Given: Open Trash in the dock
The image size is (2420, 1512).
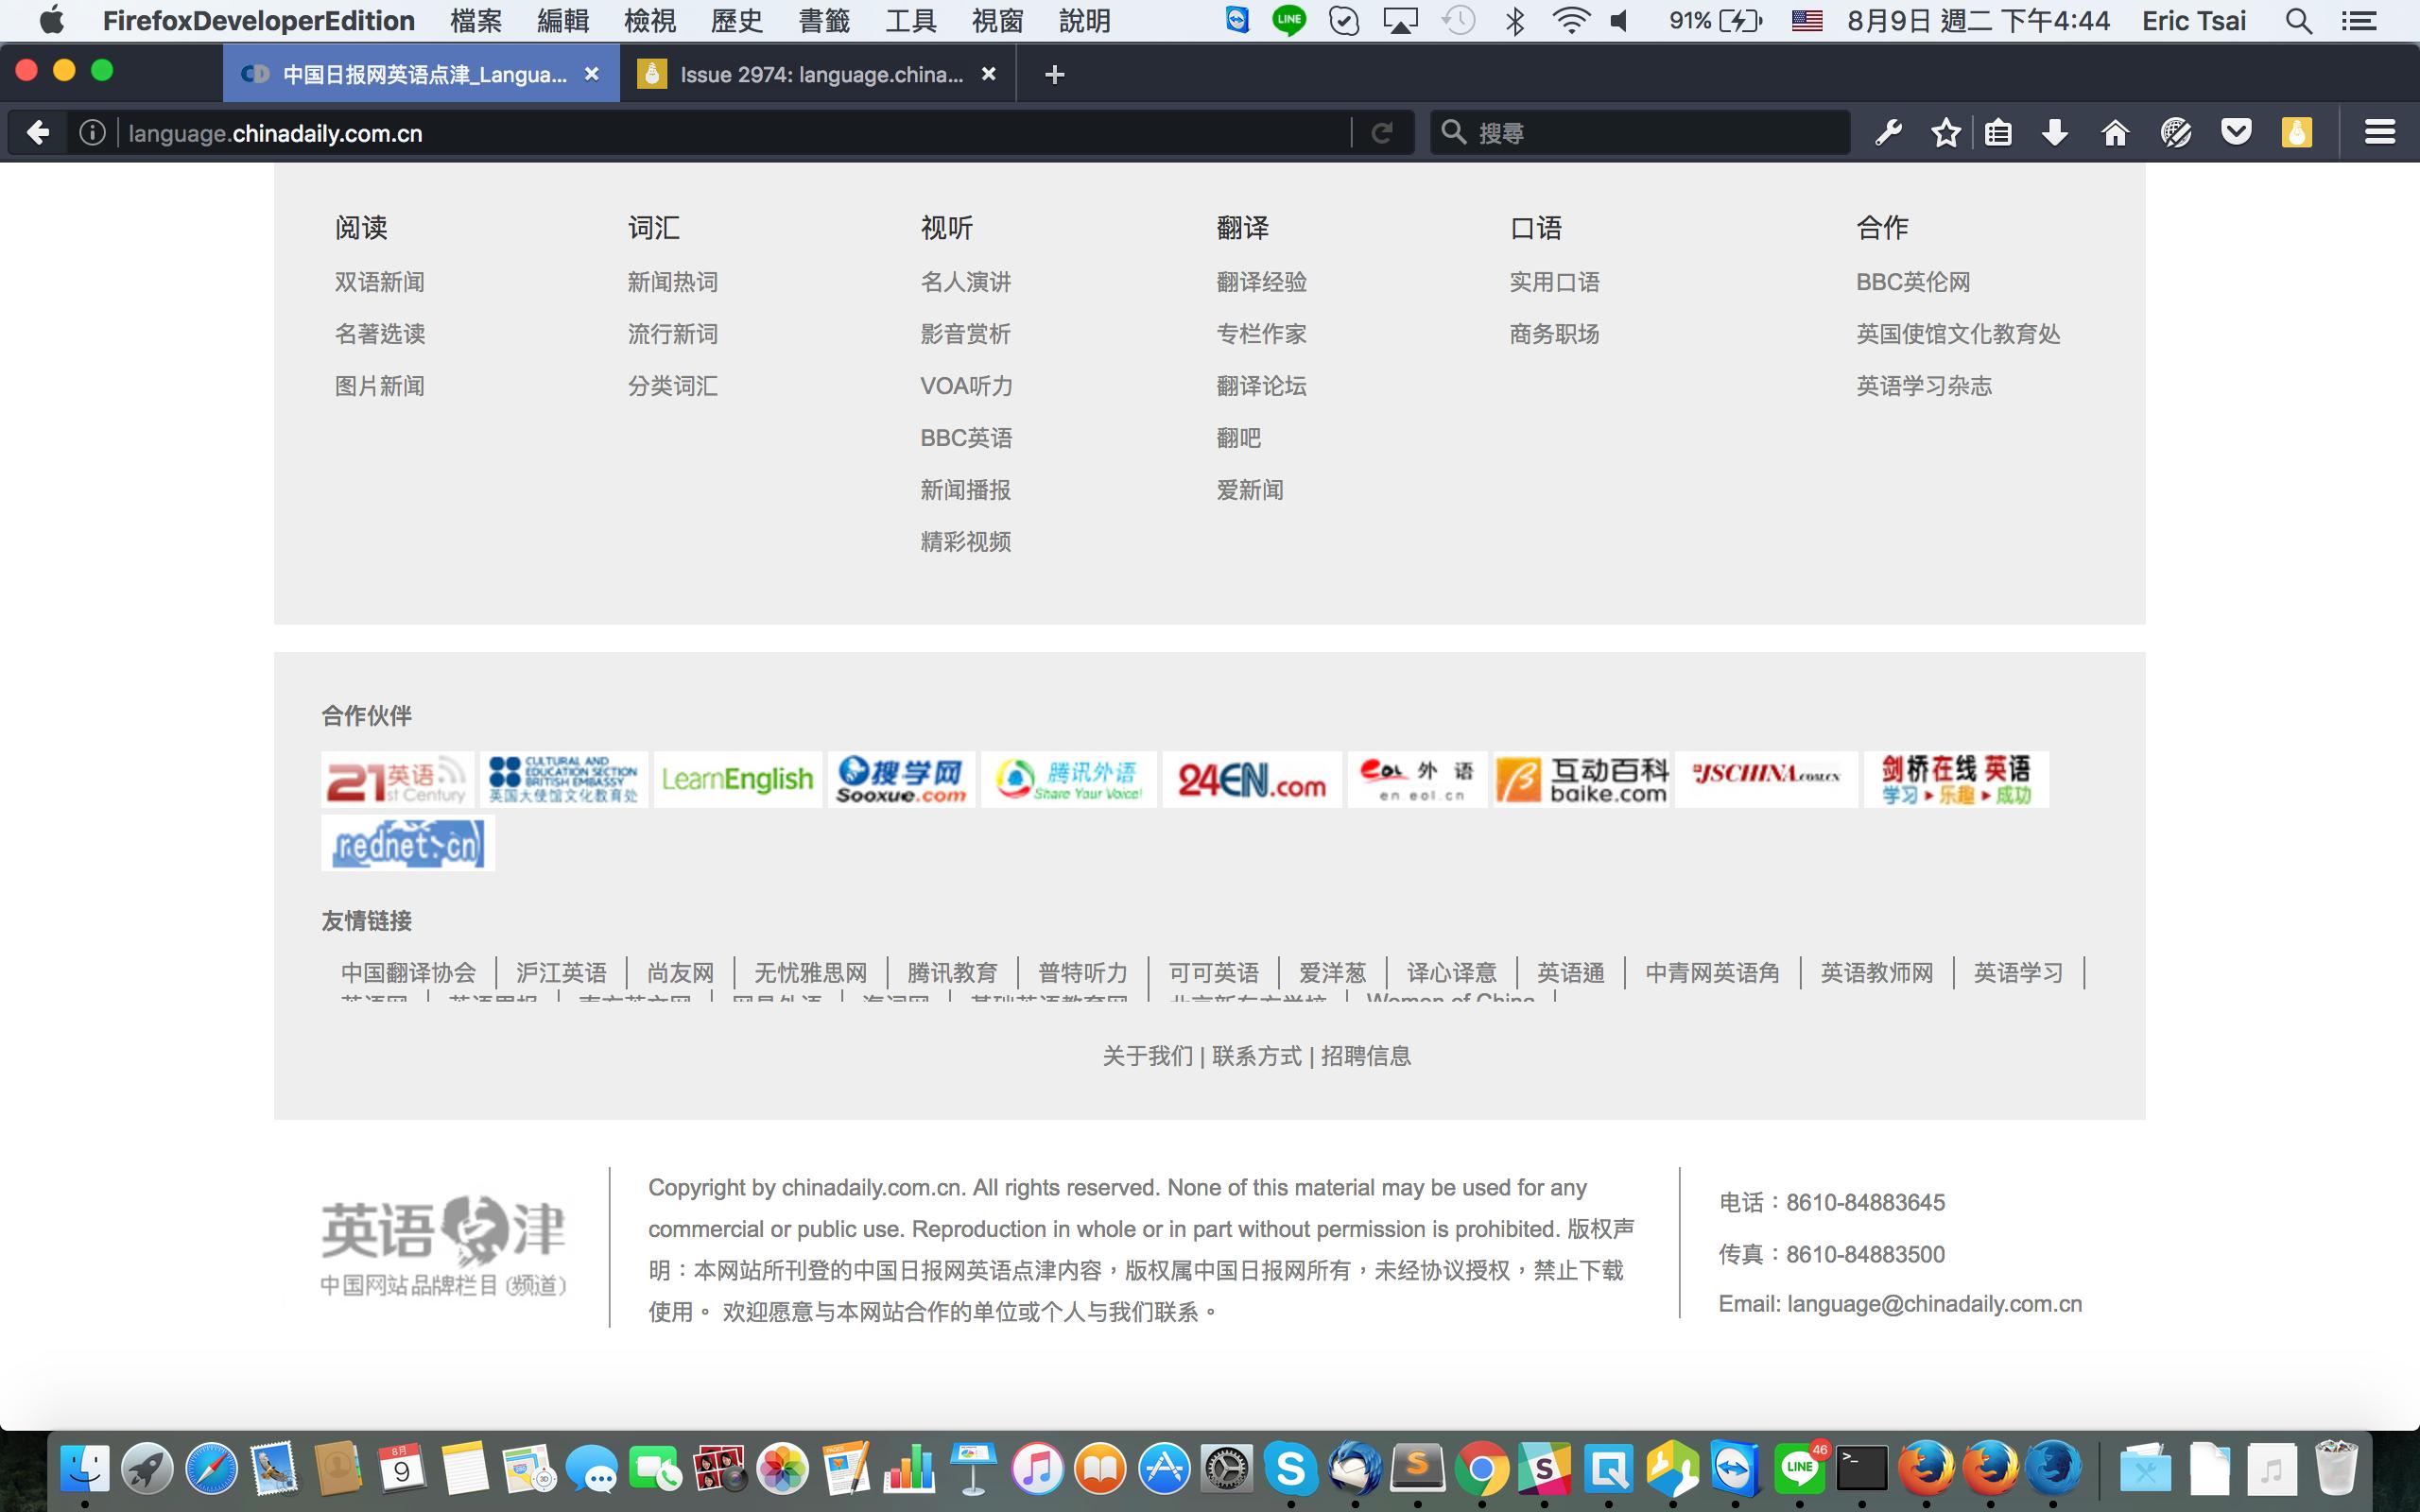Looking at the screenshot, I should [x=2336, y=1469].
